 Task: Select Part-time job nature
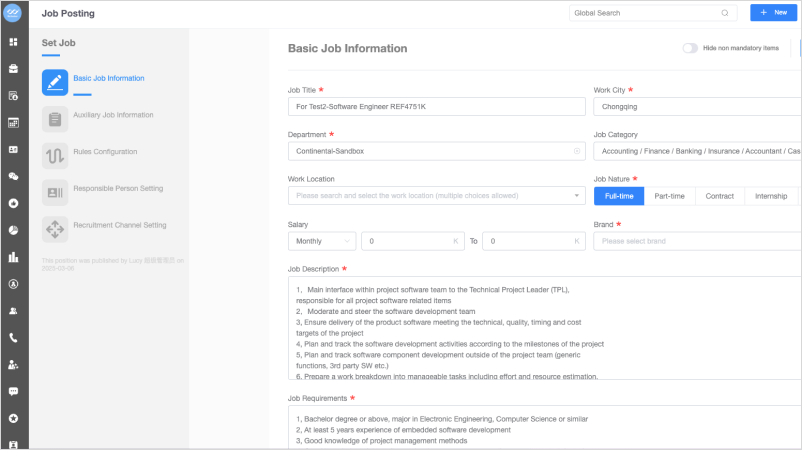[x=669, y=196]
